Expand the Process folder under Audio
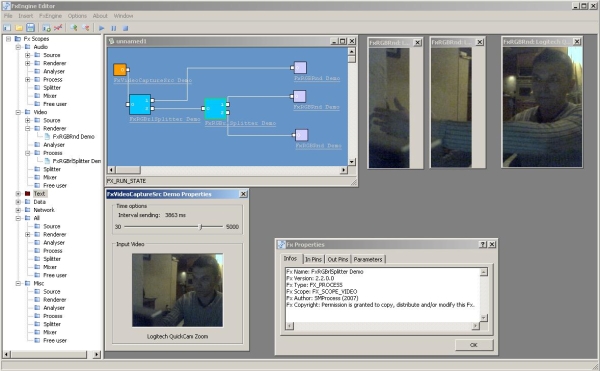 coord(28,80)
